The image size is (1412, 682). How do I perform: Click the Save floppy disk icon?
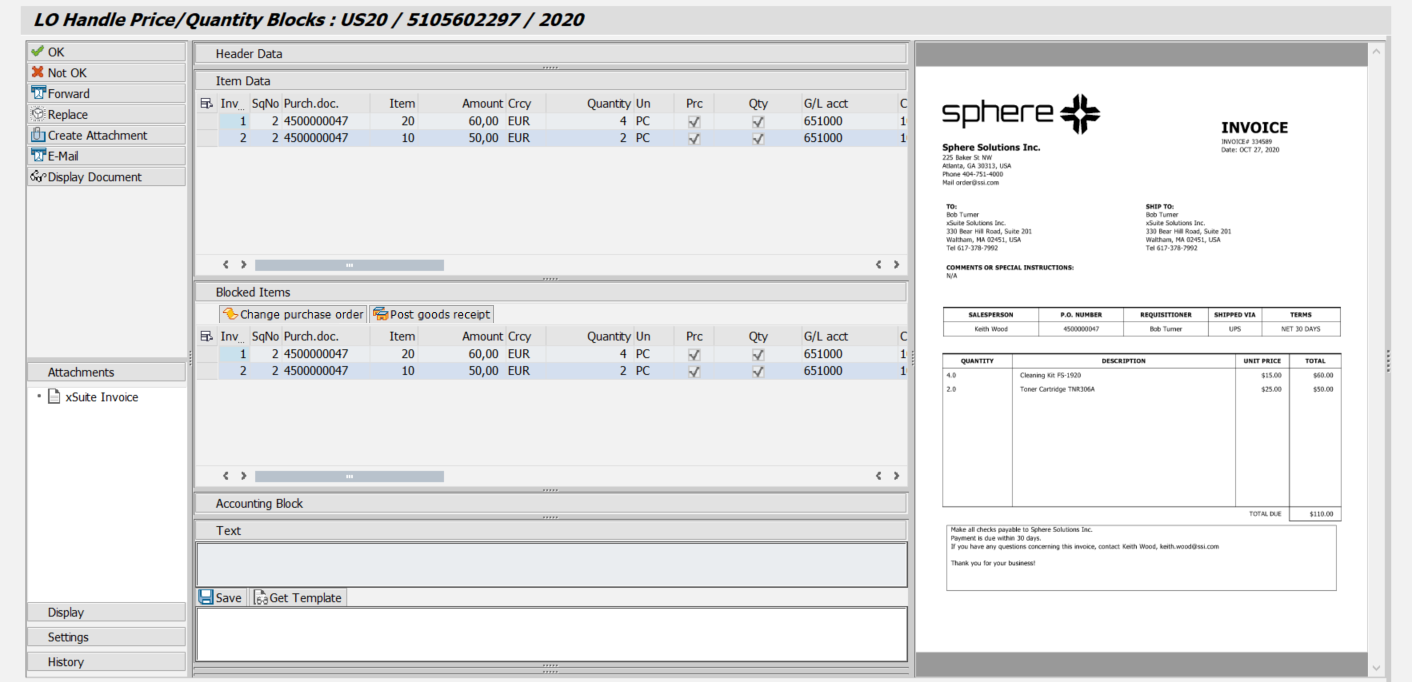(x=206, y=598)
